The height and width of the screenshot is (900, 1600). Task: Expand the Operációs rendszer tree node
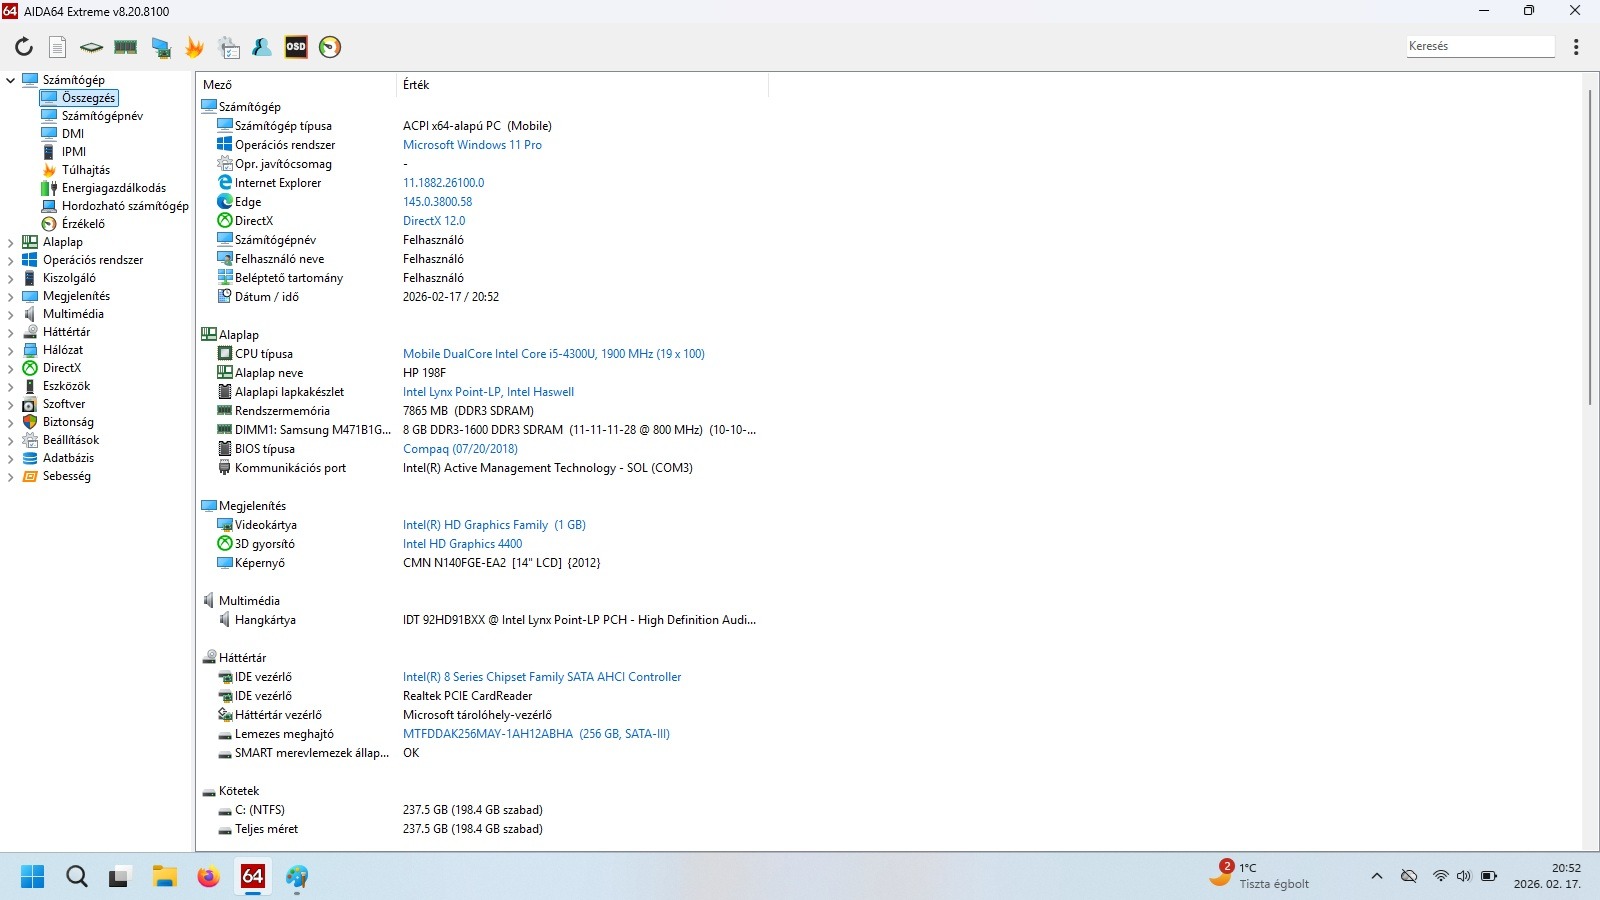[11, 260]
